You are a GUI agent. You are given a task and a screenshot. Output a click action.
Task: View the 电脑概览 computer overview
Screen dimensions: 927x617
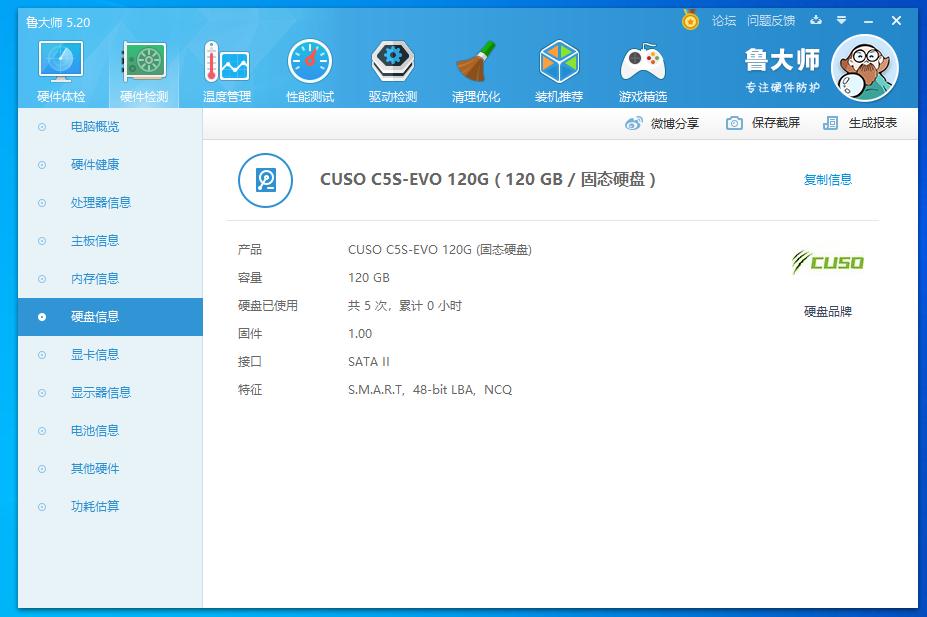pyautogui.click(x=96, y=126)
